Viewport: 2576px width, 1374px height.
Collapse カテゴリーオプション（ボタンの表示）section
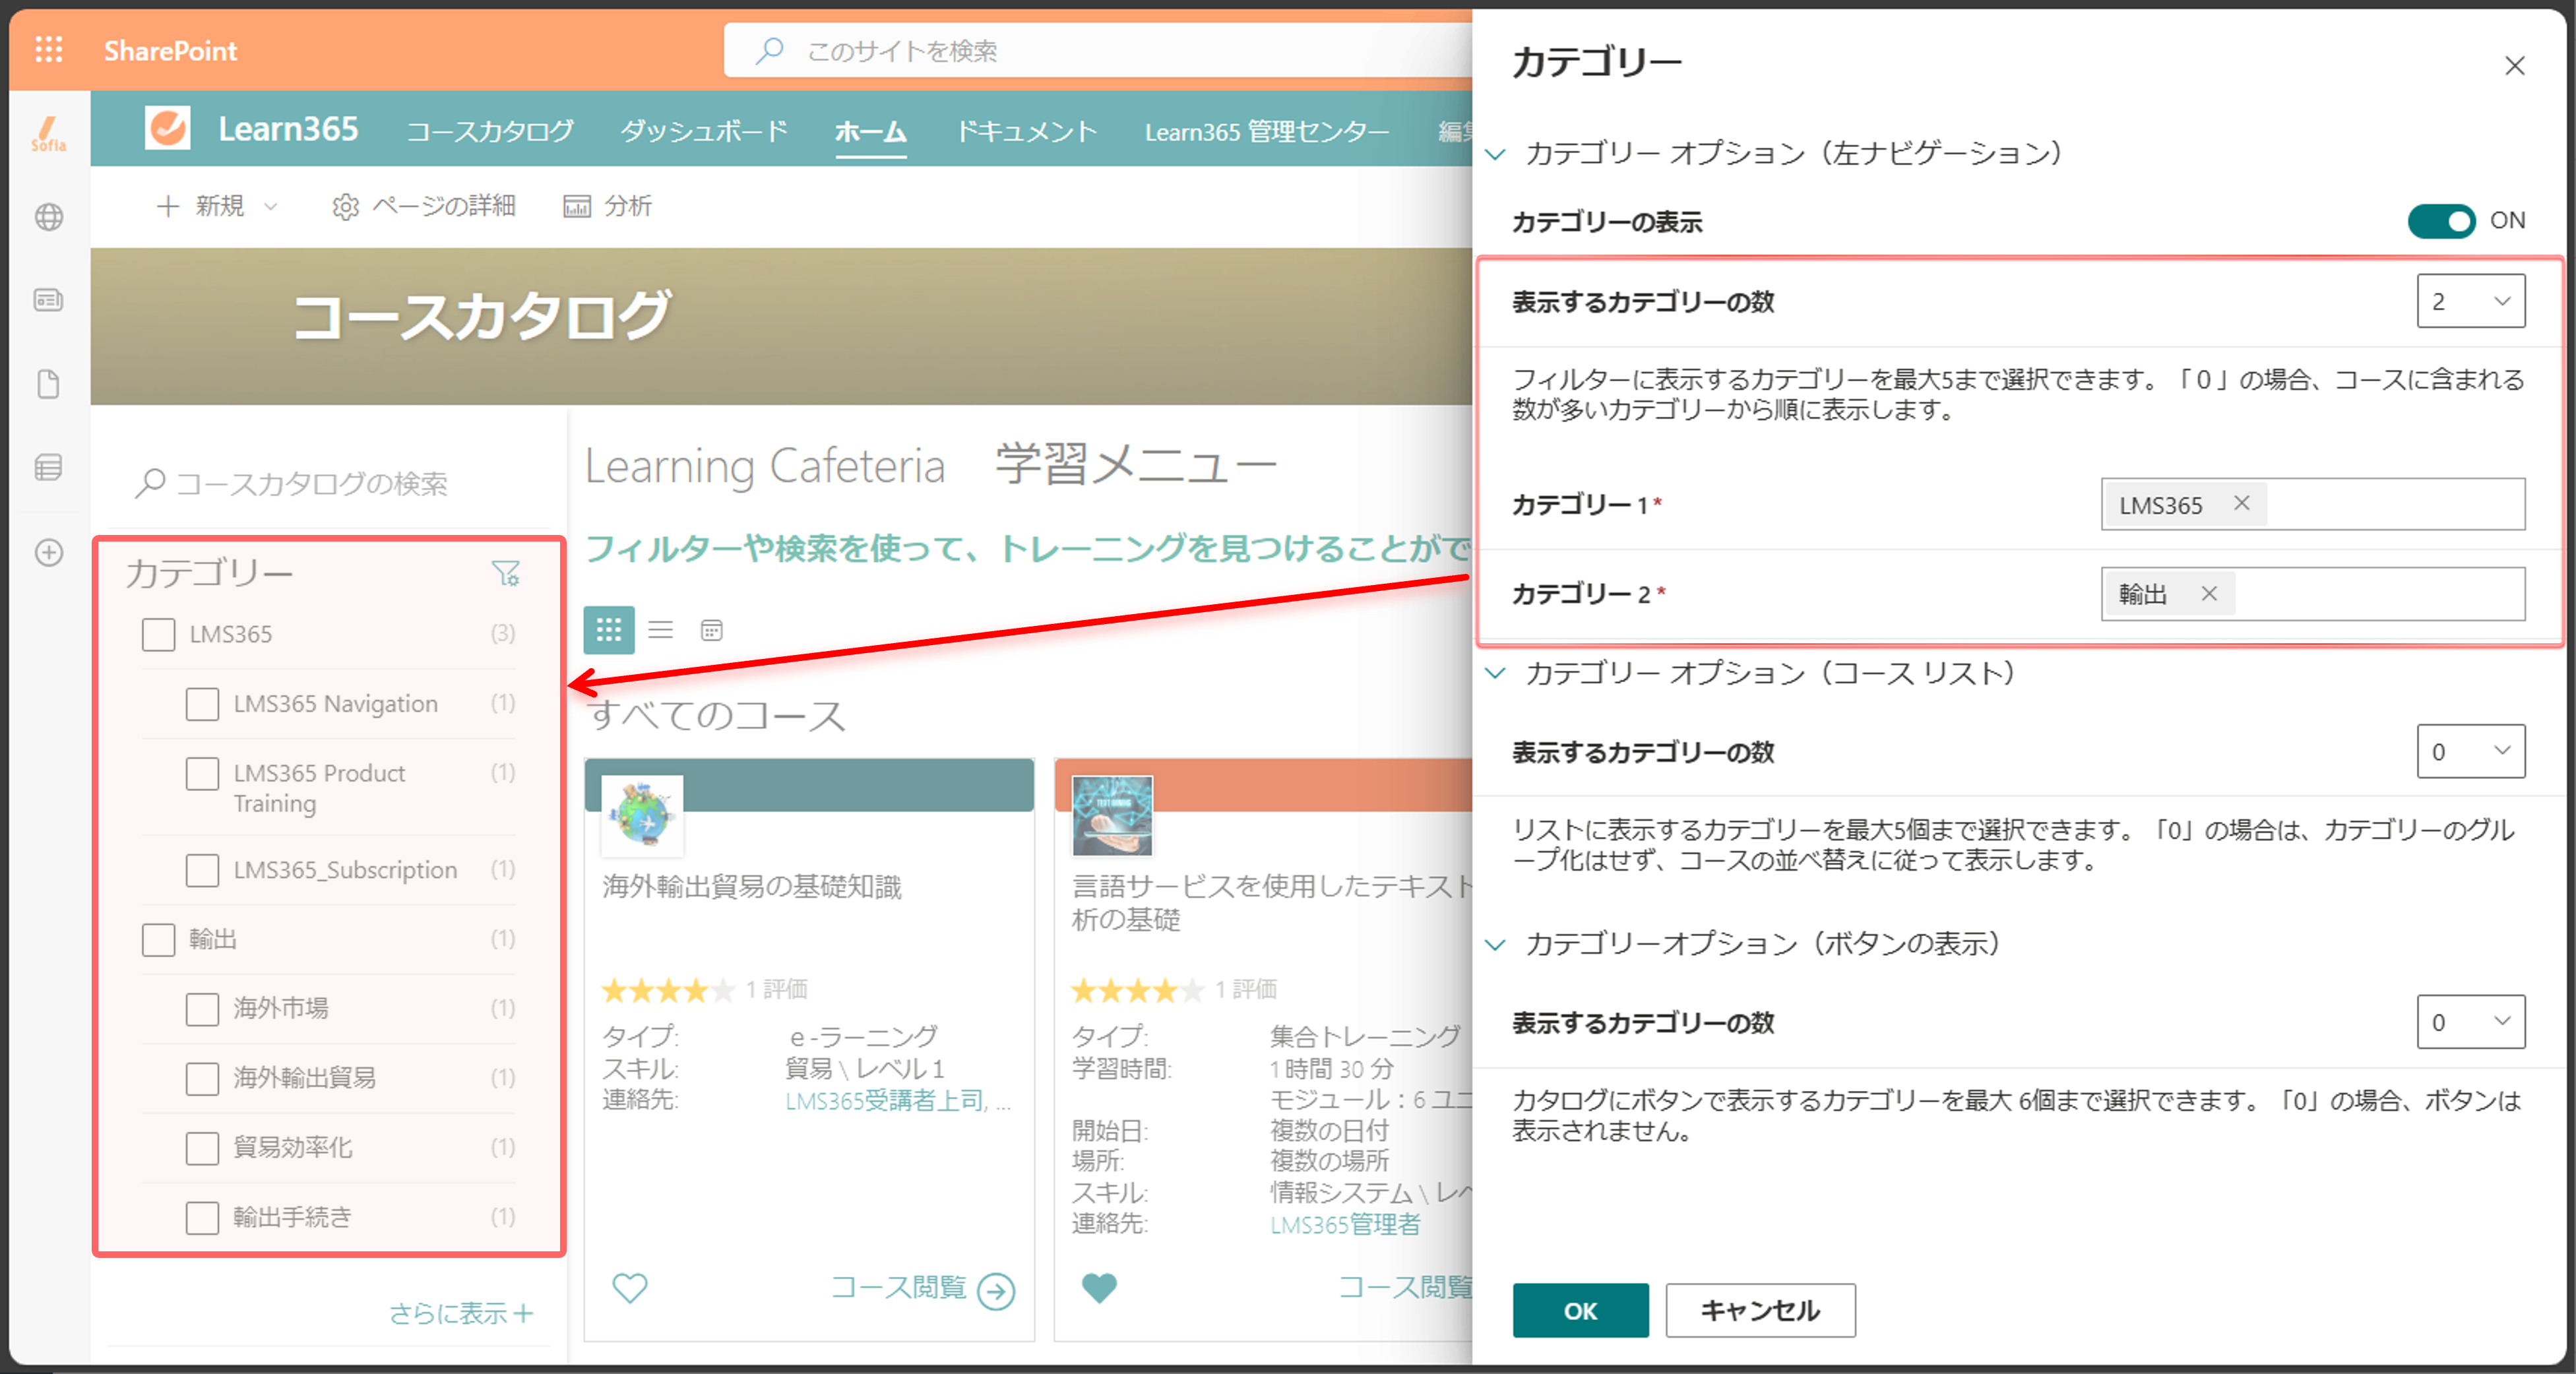pos(1495,944)
